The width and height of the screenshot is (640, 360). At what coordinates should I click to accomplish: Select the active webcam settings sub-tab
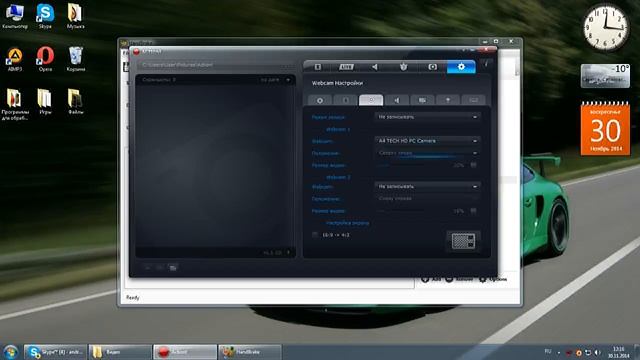click(371, 100)
